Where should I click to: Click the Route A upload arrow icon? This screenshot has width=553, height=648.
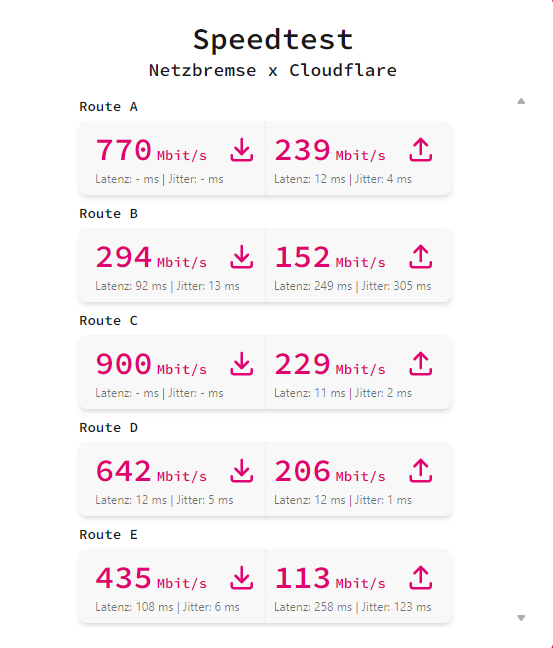[x=421, y=150]
